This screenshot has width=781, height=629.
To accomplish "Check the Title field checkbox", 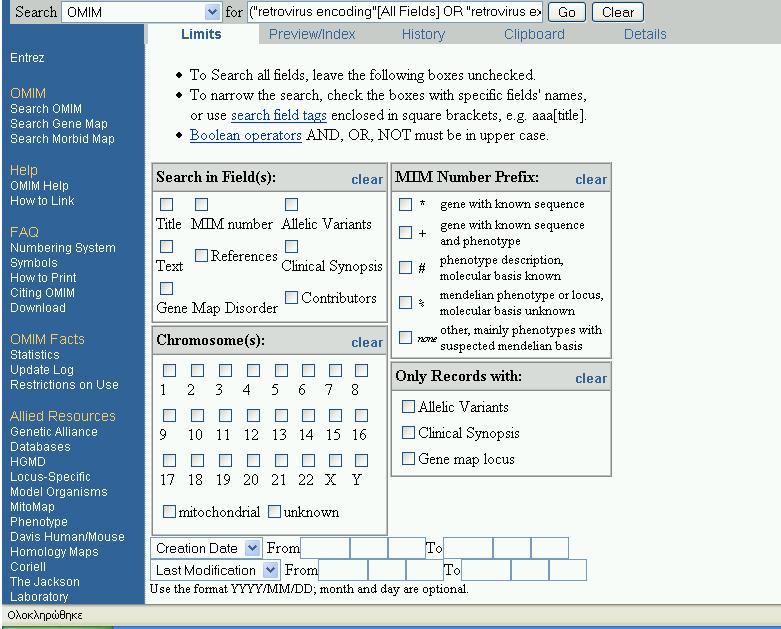I will [x=166, y=204].
